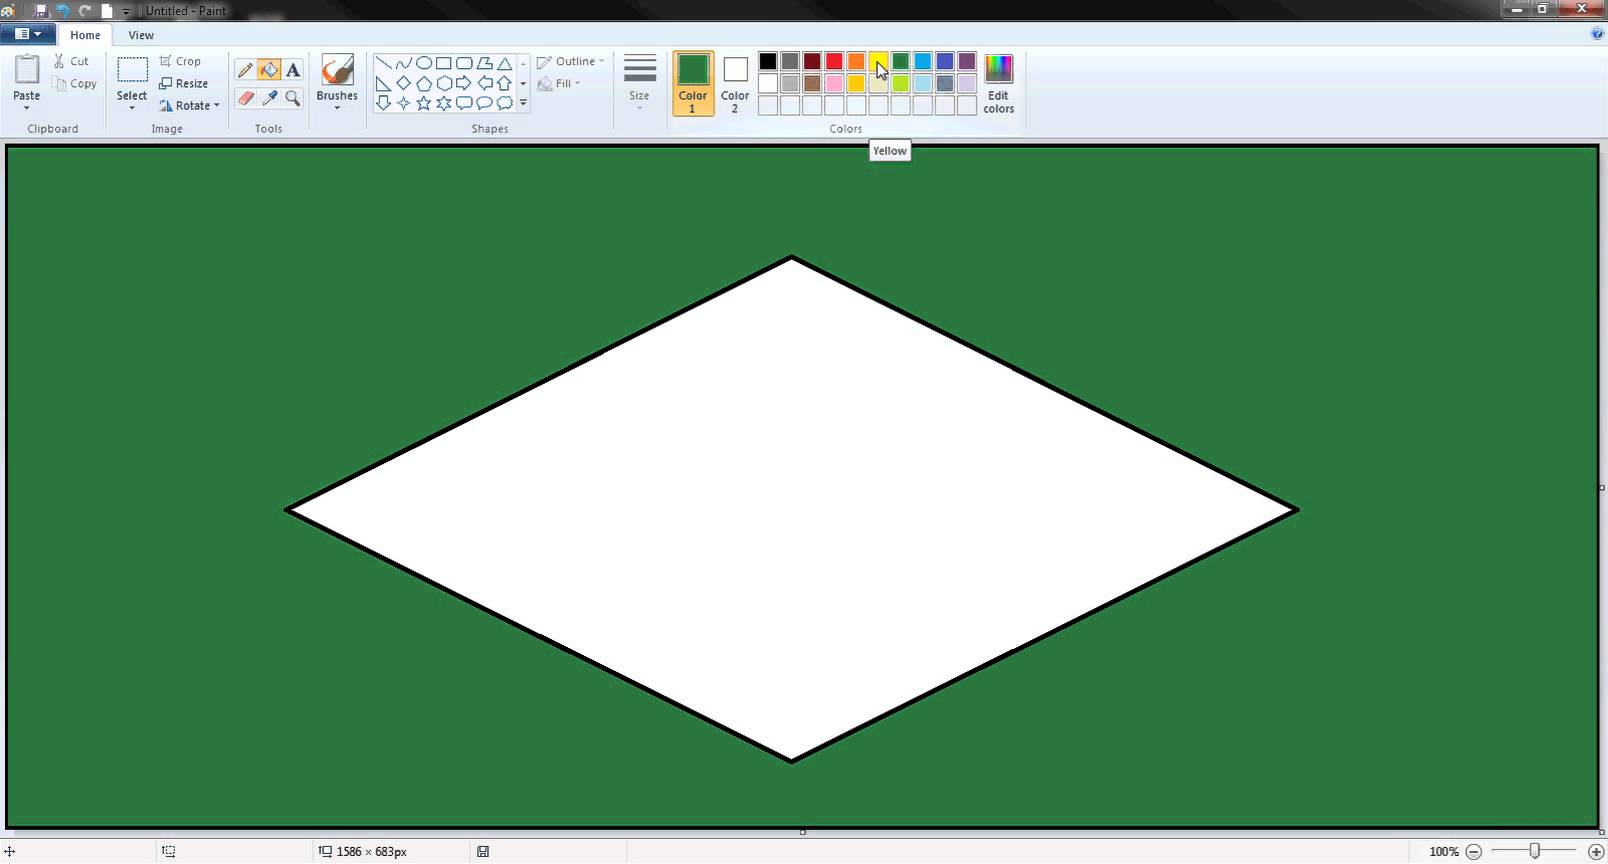Click the New document icon in title bar
The image size is (1608, 864).
pos(107,11)
